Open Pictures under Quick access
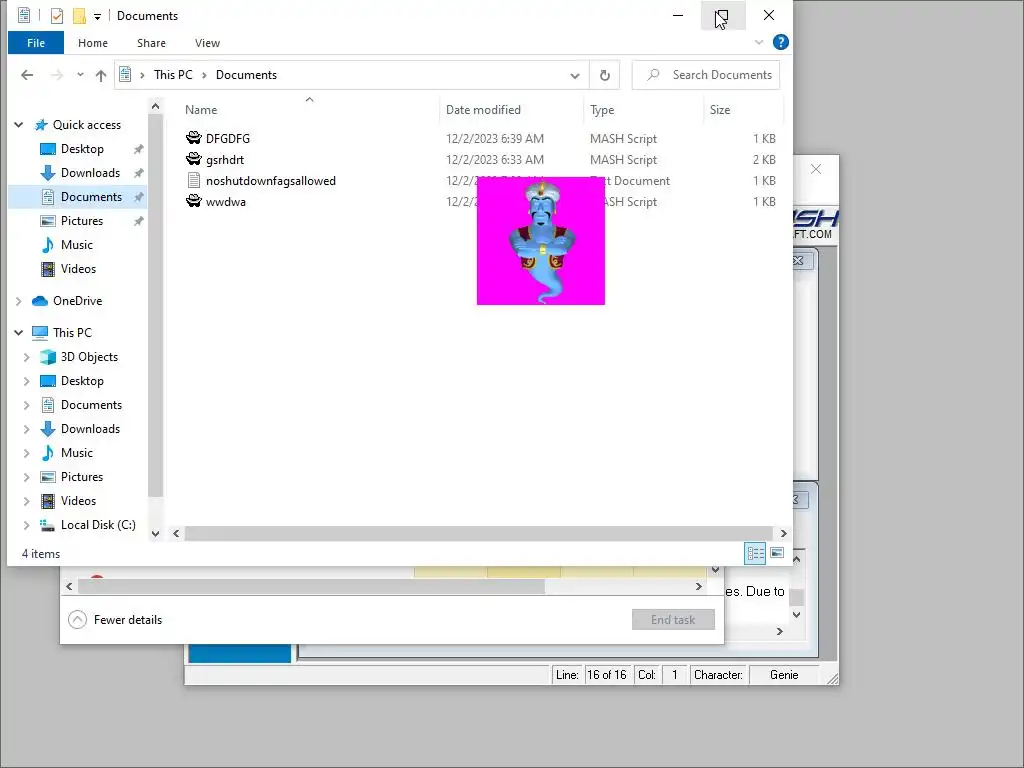Screen dimensions: 1024x768 pyautogui.click(x=82, y=221)
